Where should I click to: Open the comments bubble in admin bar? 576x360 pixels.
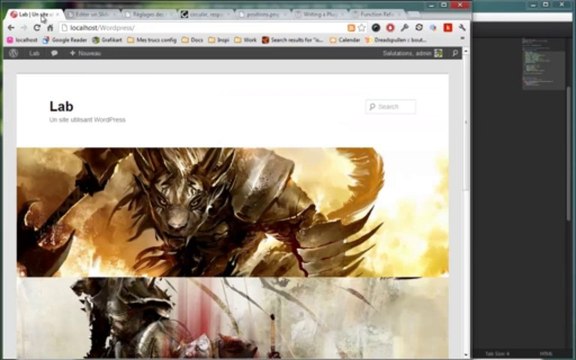(54, 53)
